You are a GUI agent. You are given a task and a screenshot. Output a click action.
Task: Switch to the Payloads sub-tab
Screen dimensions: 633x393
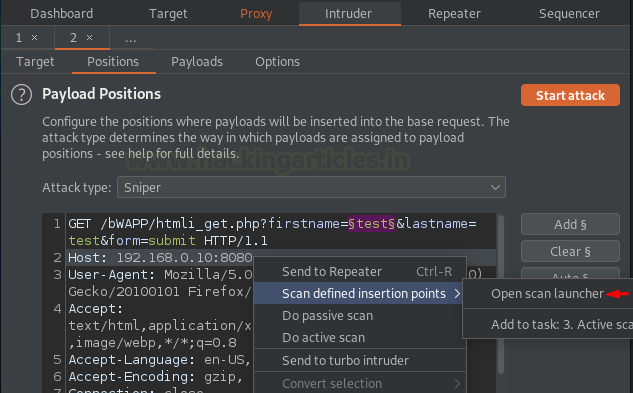pos(197,61)
